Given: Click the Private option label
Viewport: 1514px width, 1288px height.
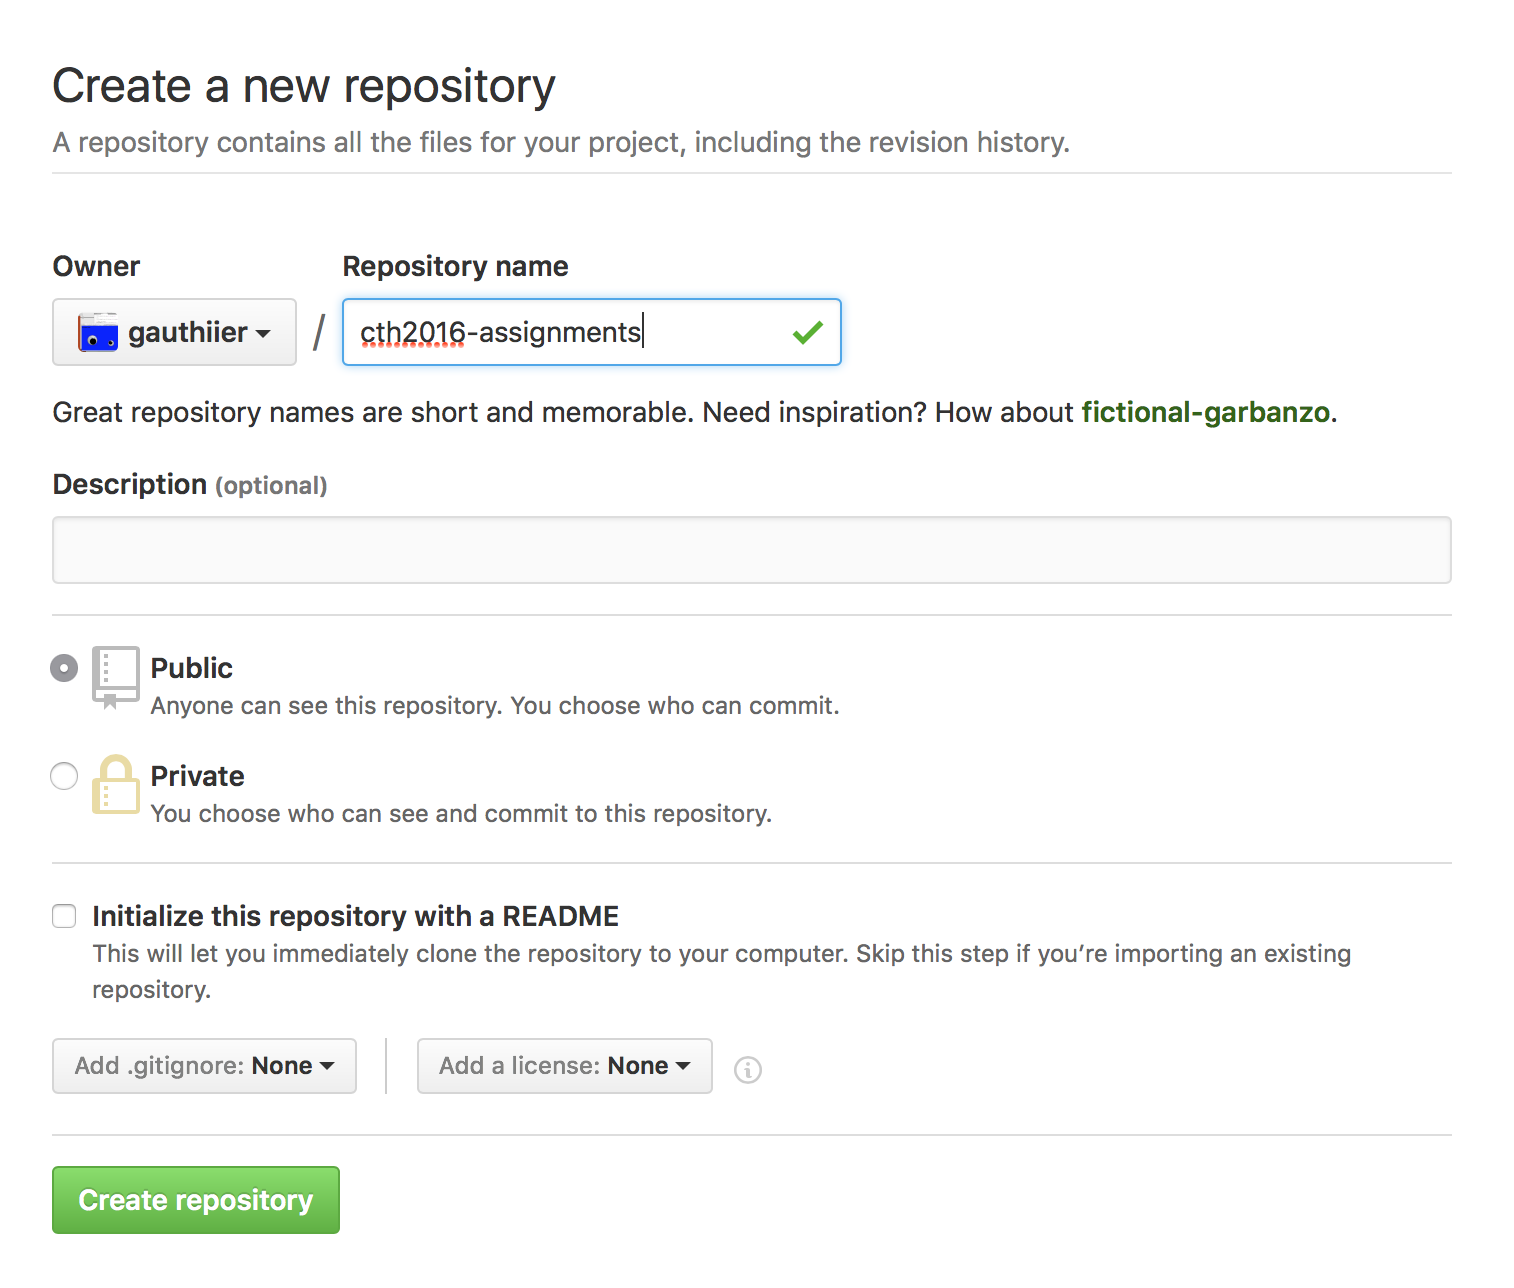Looking at the screenshot, I should [197, 776].
